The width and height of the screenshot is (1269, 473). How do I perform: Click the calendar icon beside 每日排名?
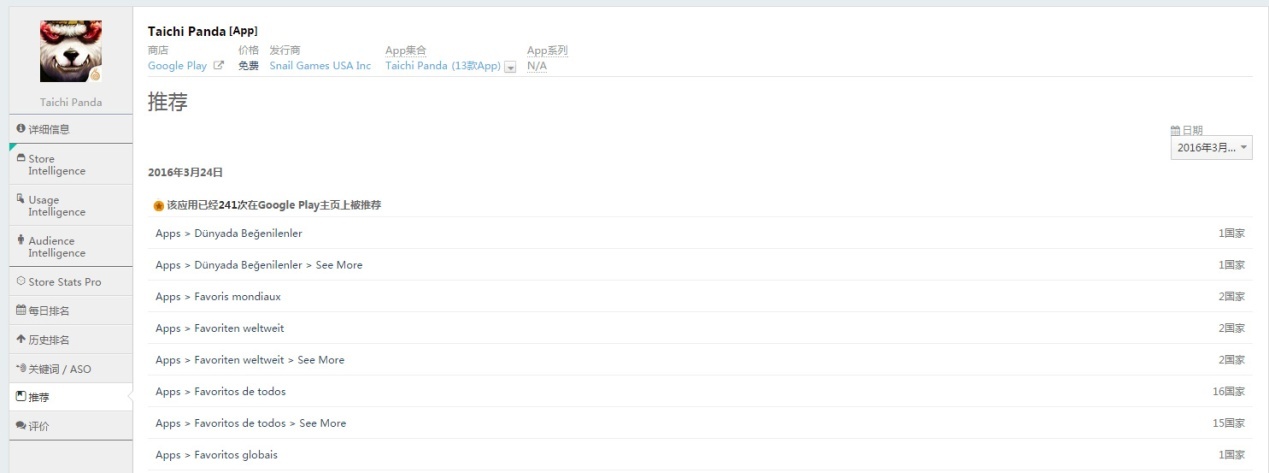(21, 311)
